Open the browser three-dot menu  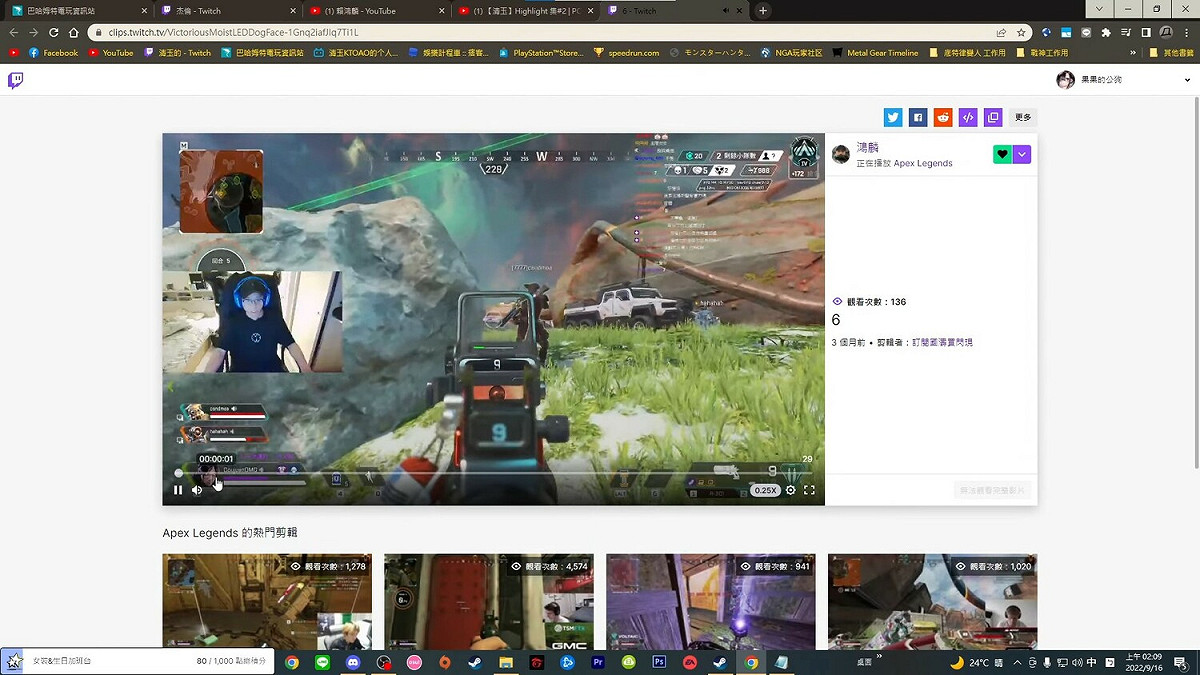[x=1187, y=32]
